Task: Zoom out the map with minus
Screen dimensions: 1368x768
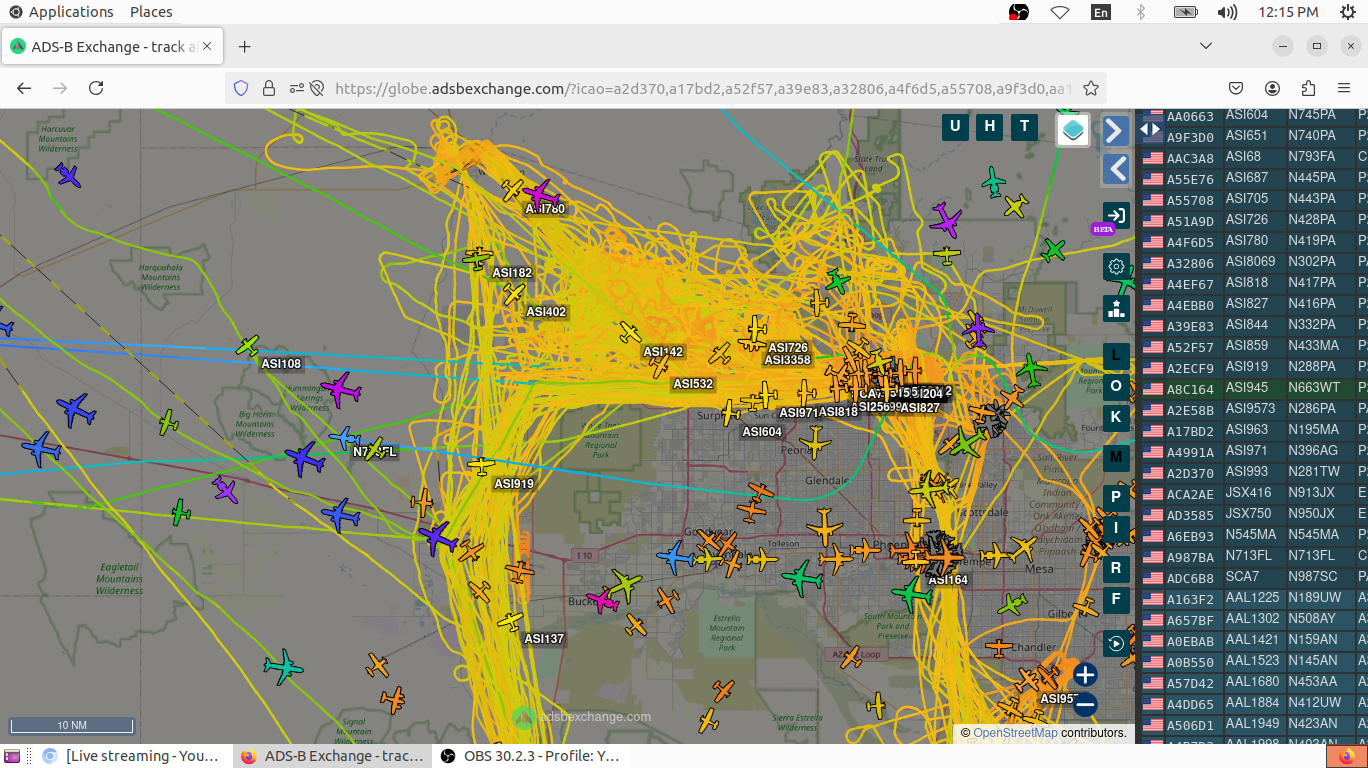Action: coord(1085,705)
